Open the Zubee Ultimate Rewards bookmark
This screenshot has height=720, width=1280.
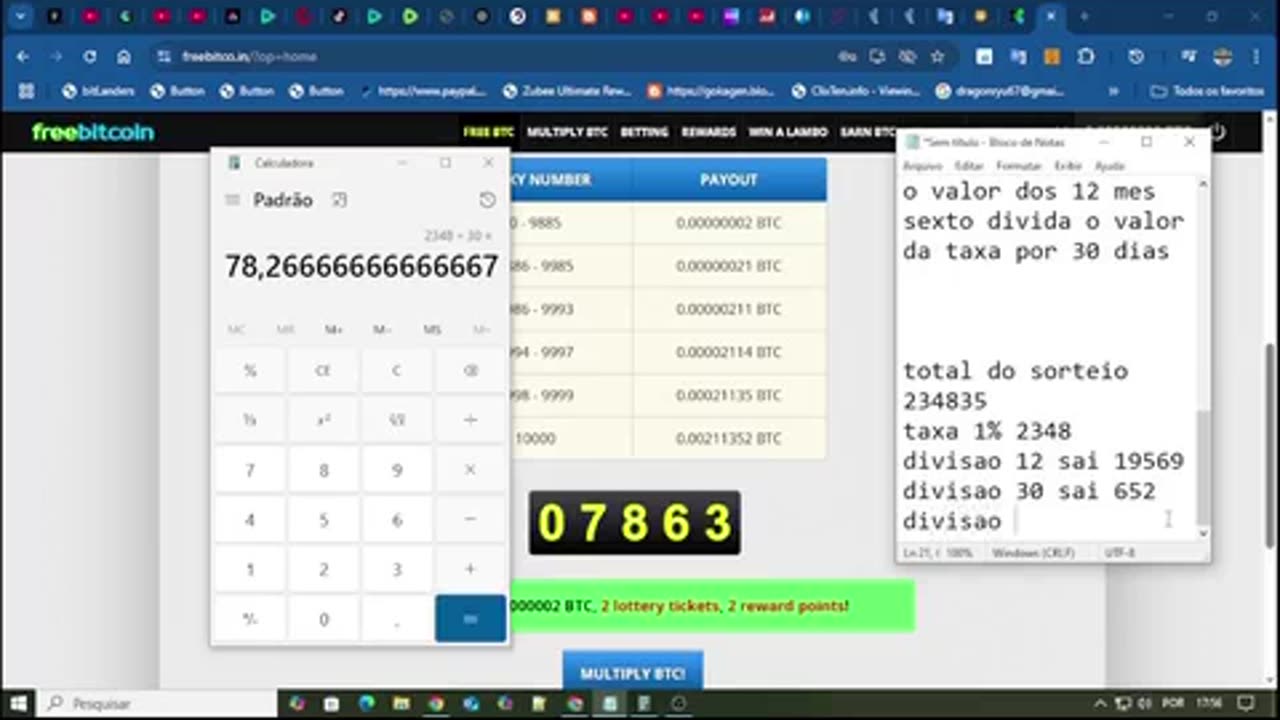(x=568, y=91)
